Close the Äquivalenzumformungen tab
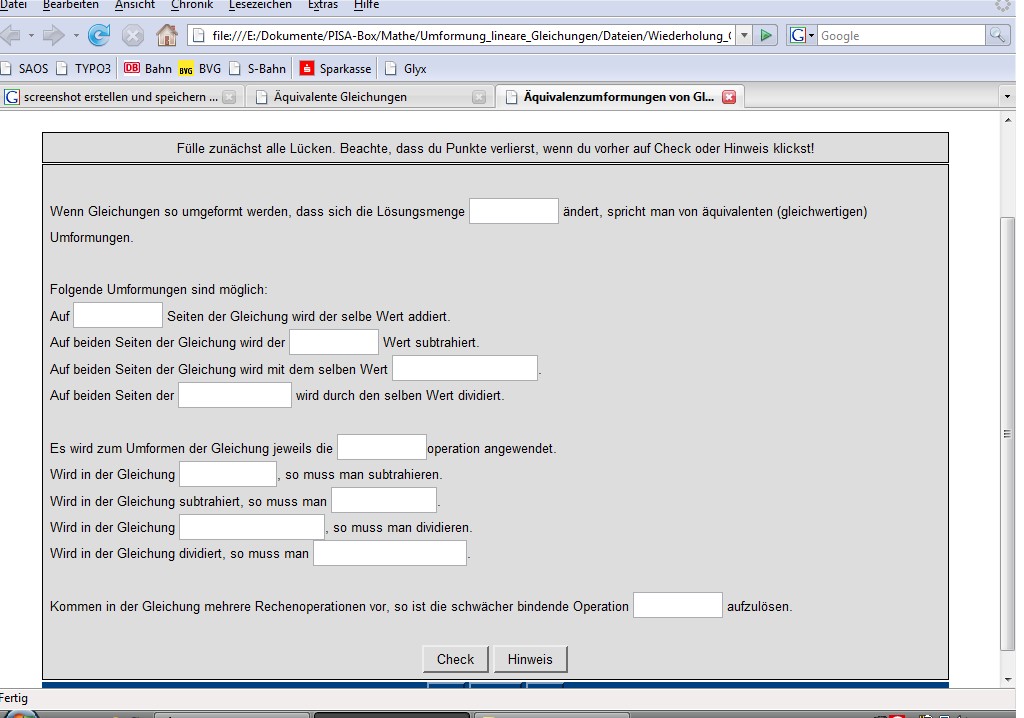The image size is (1024, 718). pos(729,97)
